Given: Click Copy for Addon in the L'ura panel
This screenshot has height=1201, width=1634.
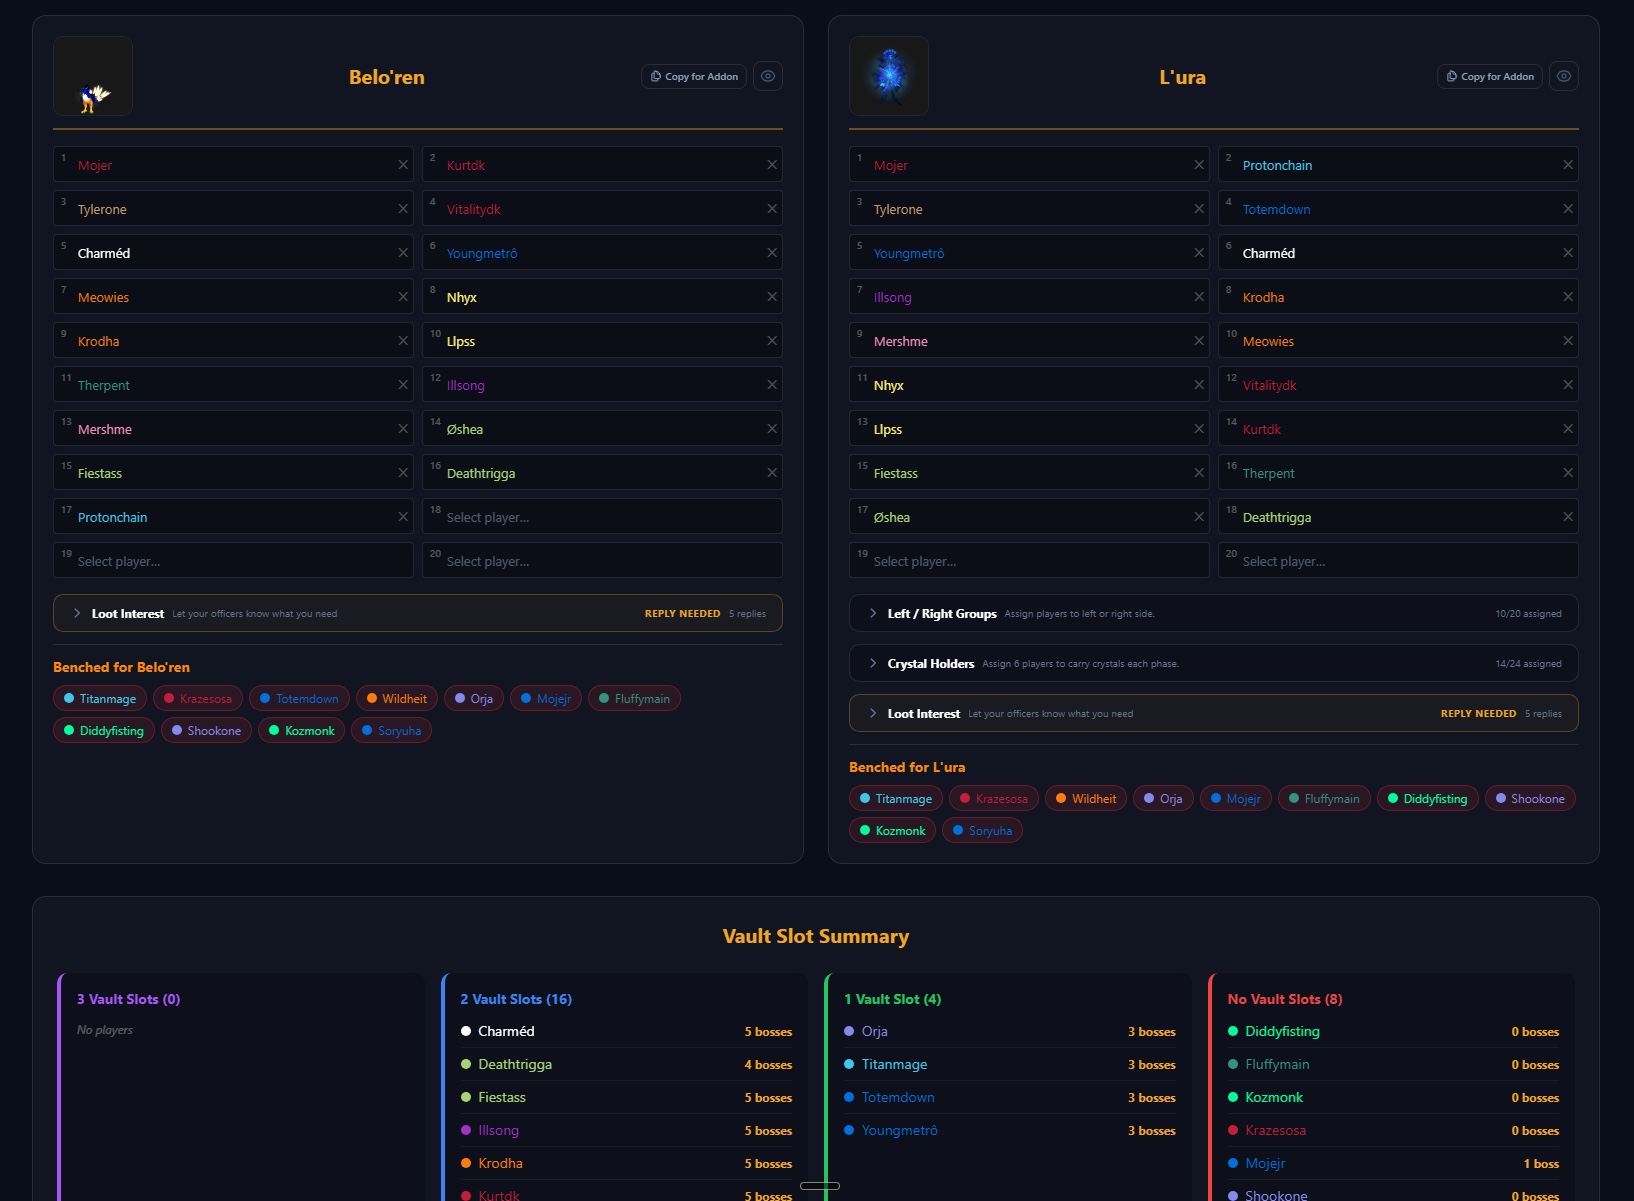Looking at the screenshot, I should pos(1490,76).
